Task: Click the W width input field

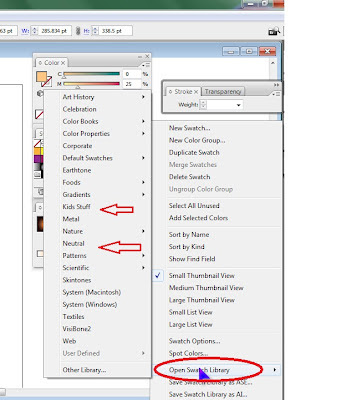Action: (55, 31)
